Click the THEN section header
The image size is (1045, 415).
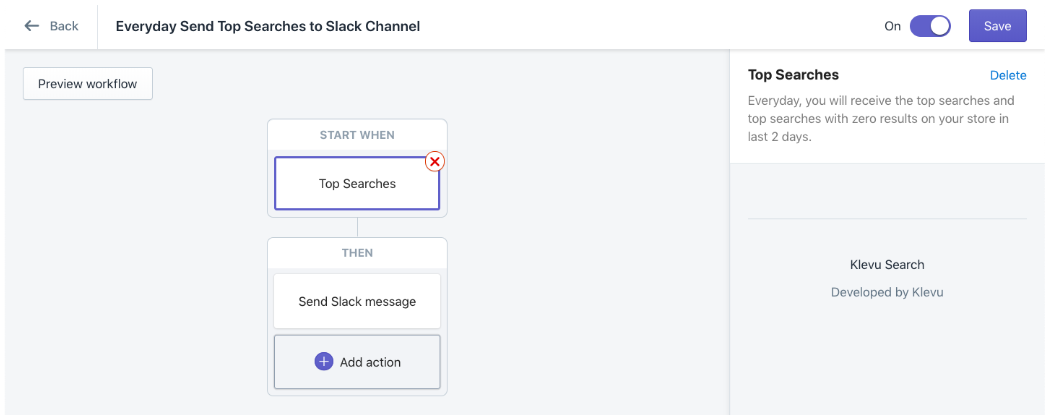click(x=357, y=253)
